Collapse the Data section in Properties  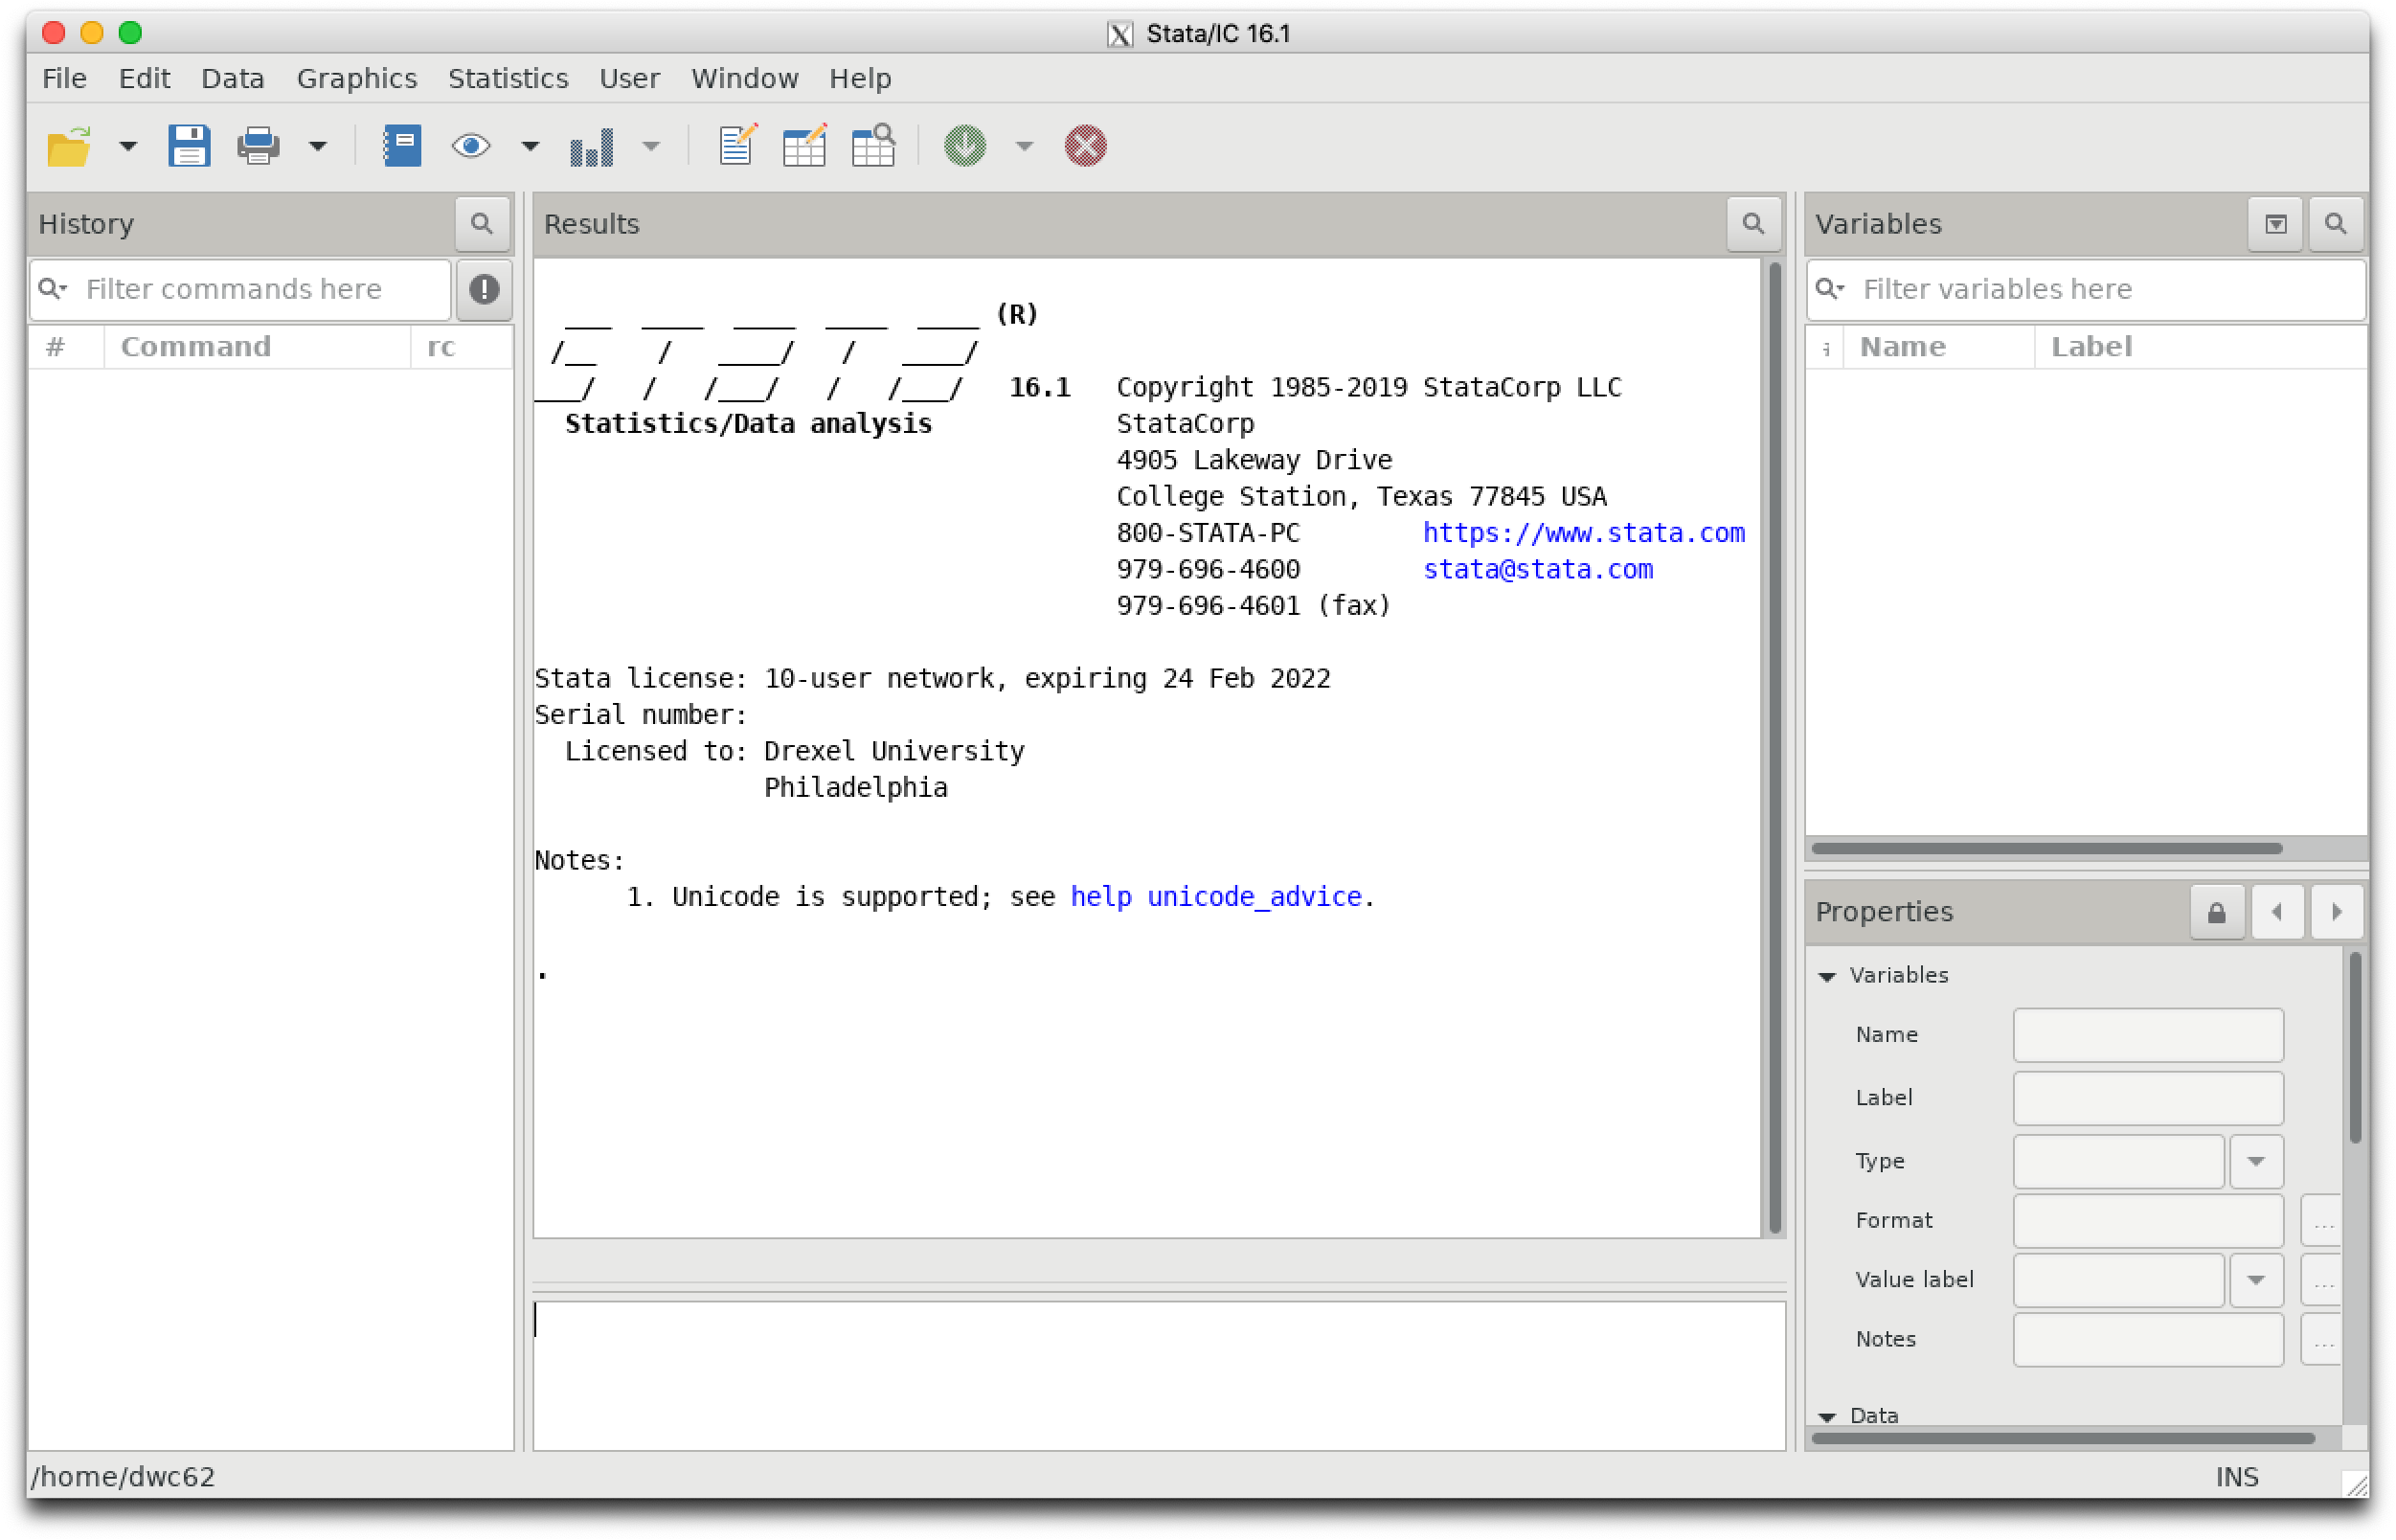coord(1826,1416)
